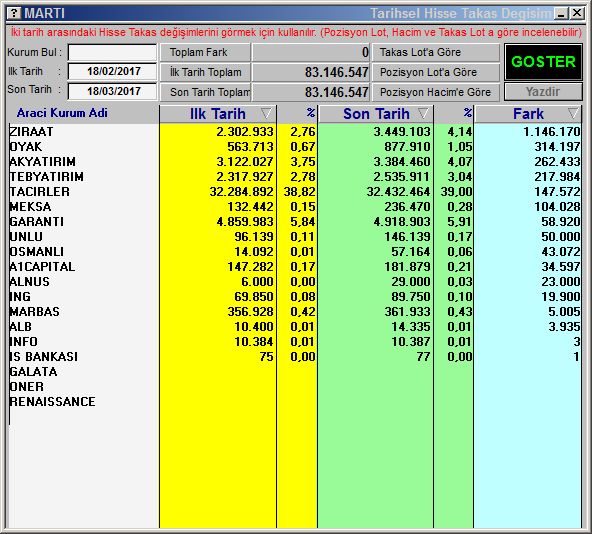The width and height of the screenshot is (592, 534).
Task: Select the ALNUS row name
Action: point(30,281)
